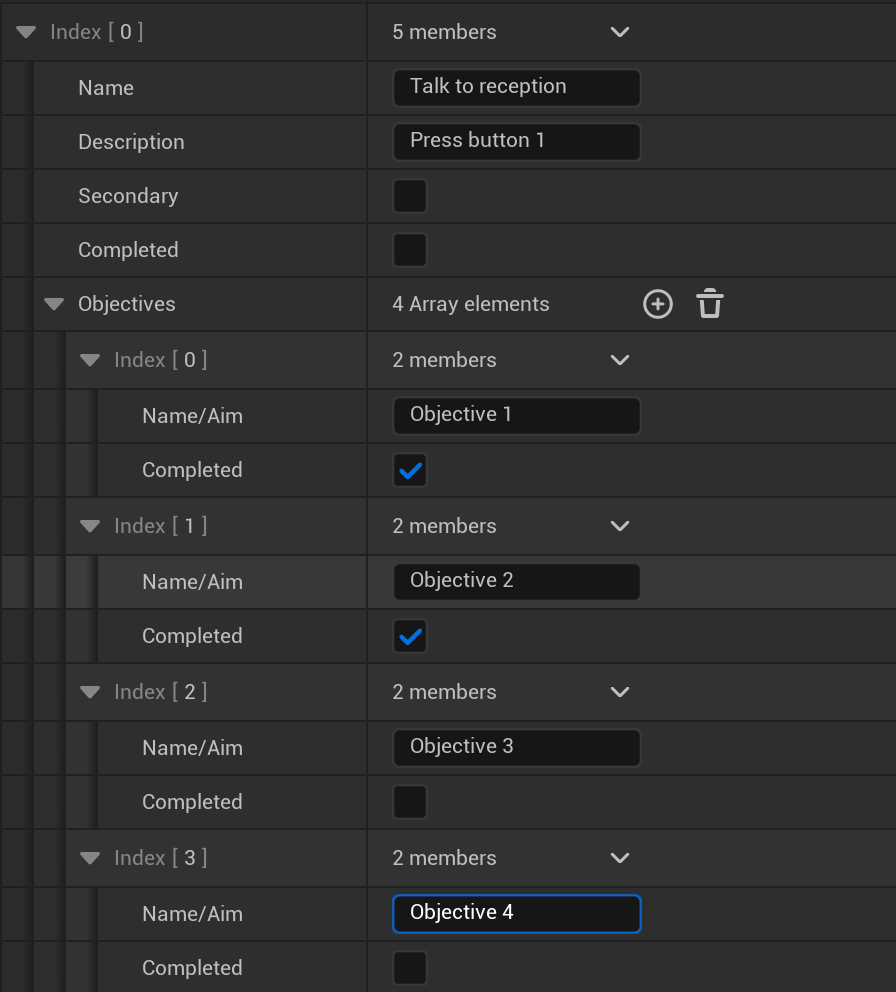Open dropdown chevron for Objectives Index [ 2 ]
The width and height of the screenshot is (896, 992).
pyautogui.click(x=620, y=692)
